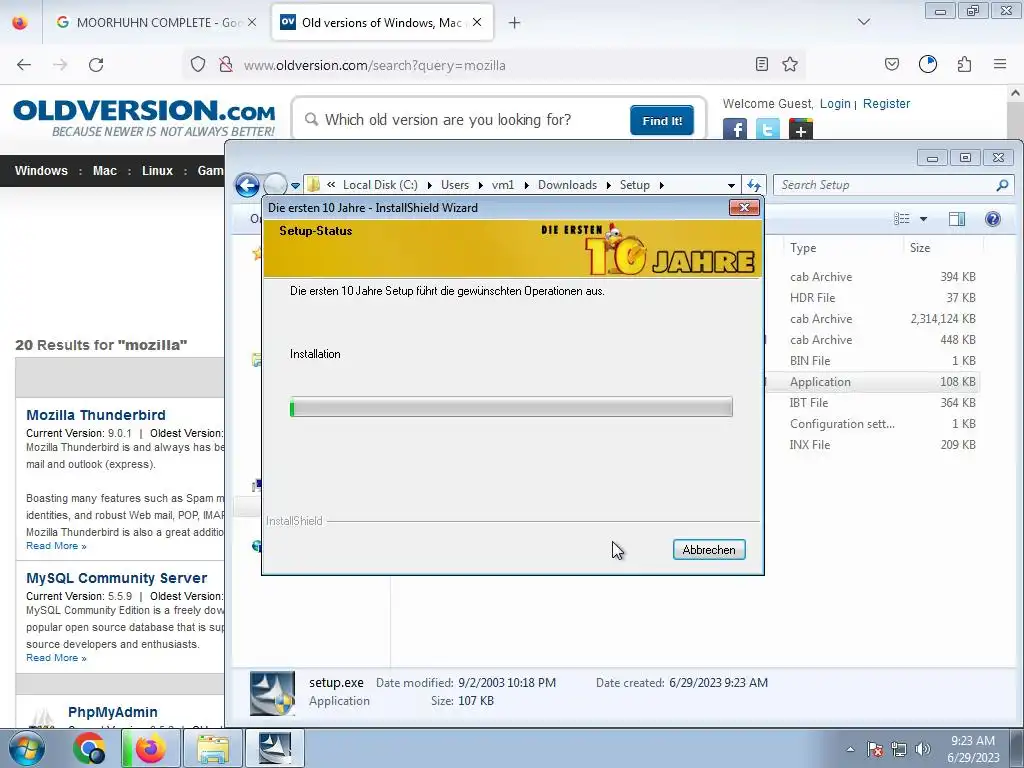Screen dimensions: 1024x768
Task: Select Local Disk (C:) in breadcrumb
Action: pos(380,185)
